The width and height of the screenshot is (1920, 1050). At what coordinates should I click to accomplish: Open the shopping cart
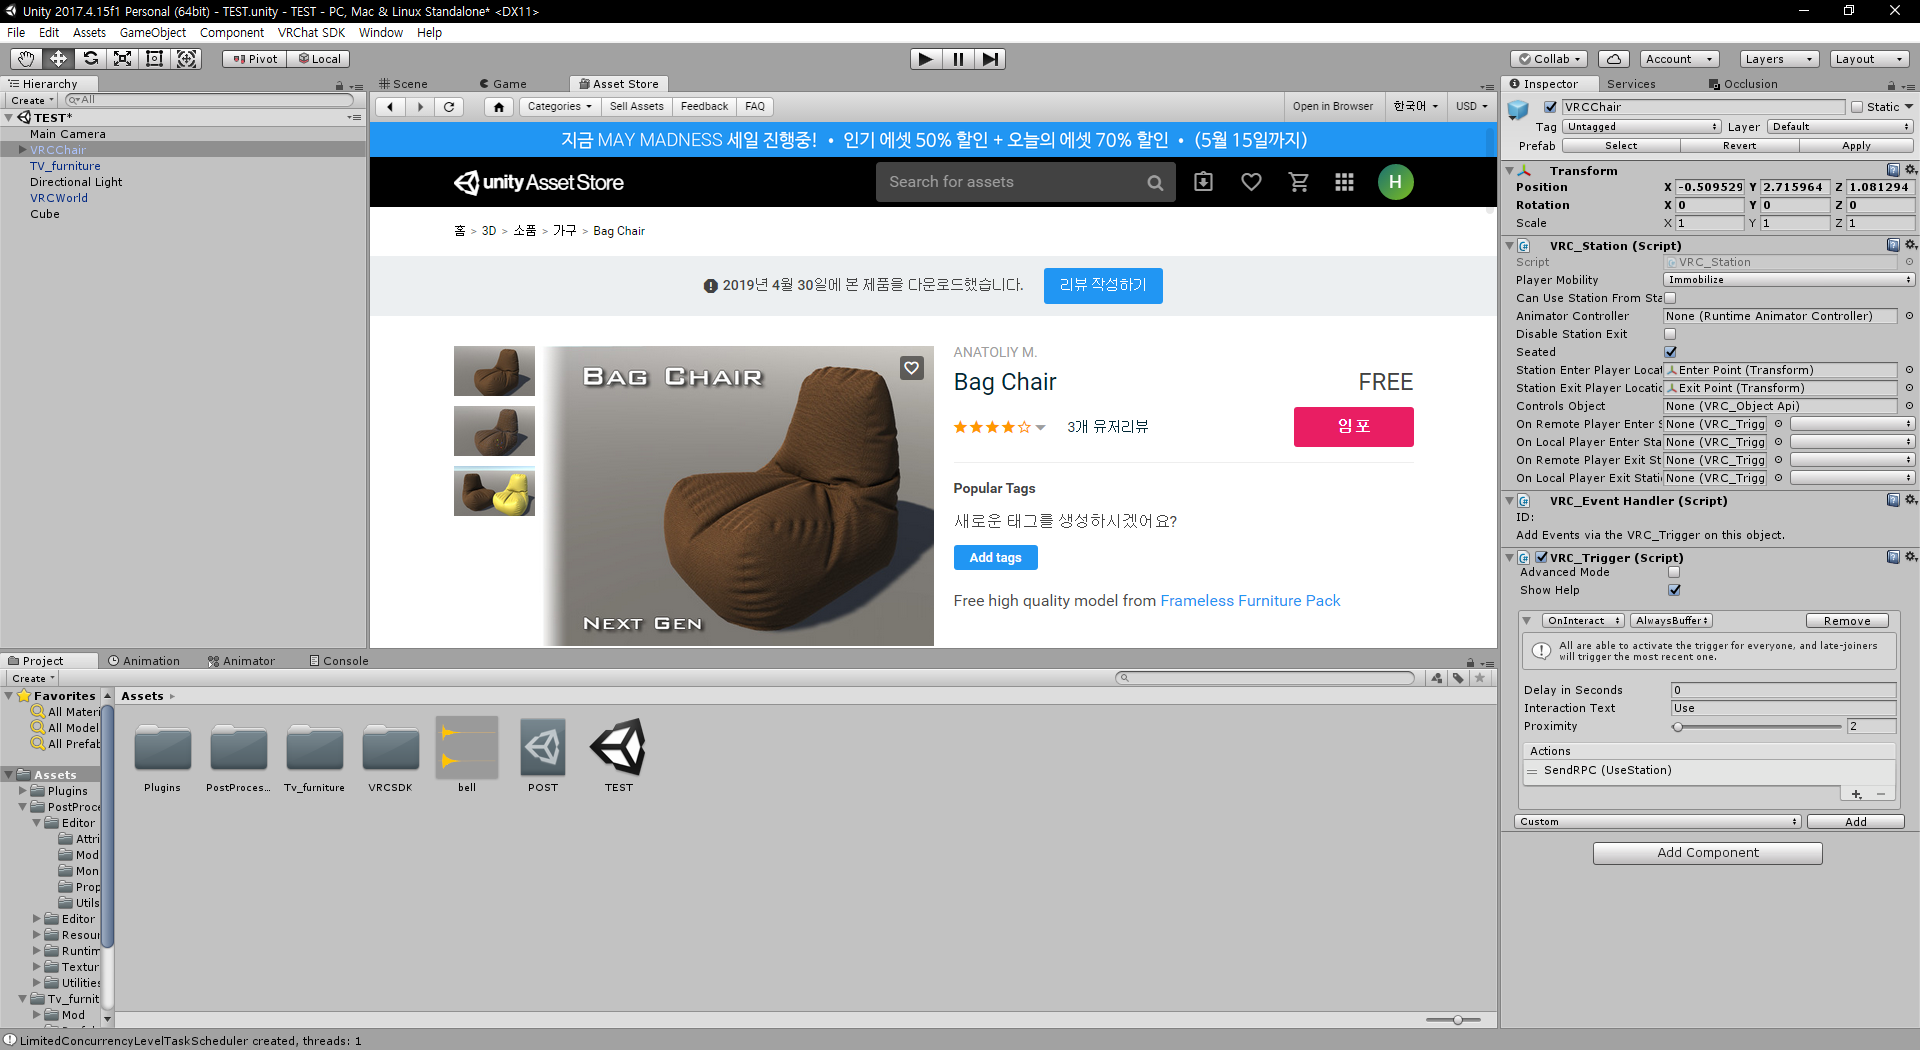coord(1299,182)
